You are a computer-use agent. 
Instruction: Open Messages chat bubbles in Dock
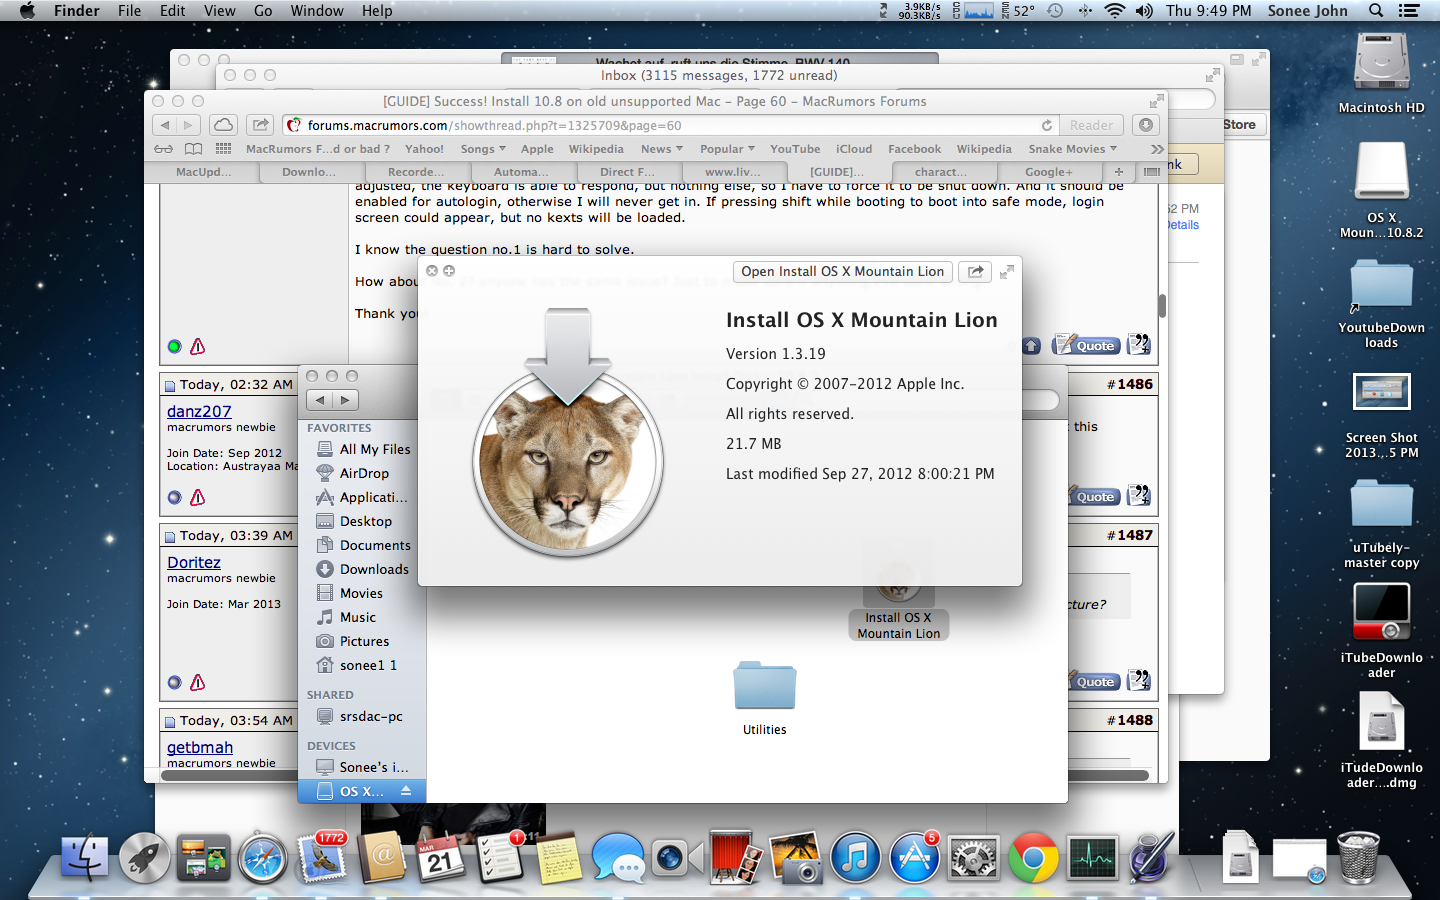pos(618,858)
